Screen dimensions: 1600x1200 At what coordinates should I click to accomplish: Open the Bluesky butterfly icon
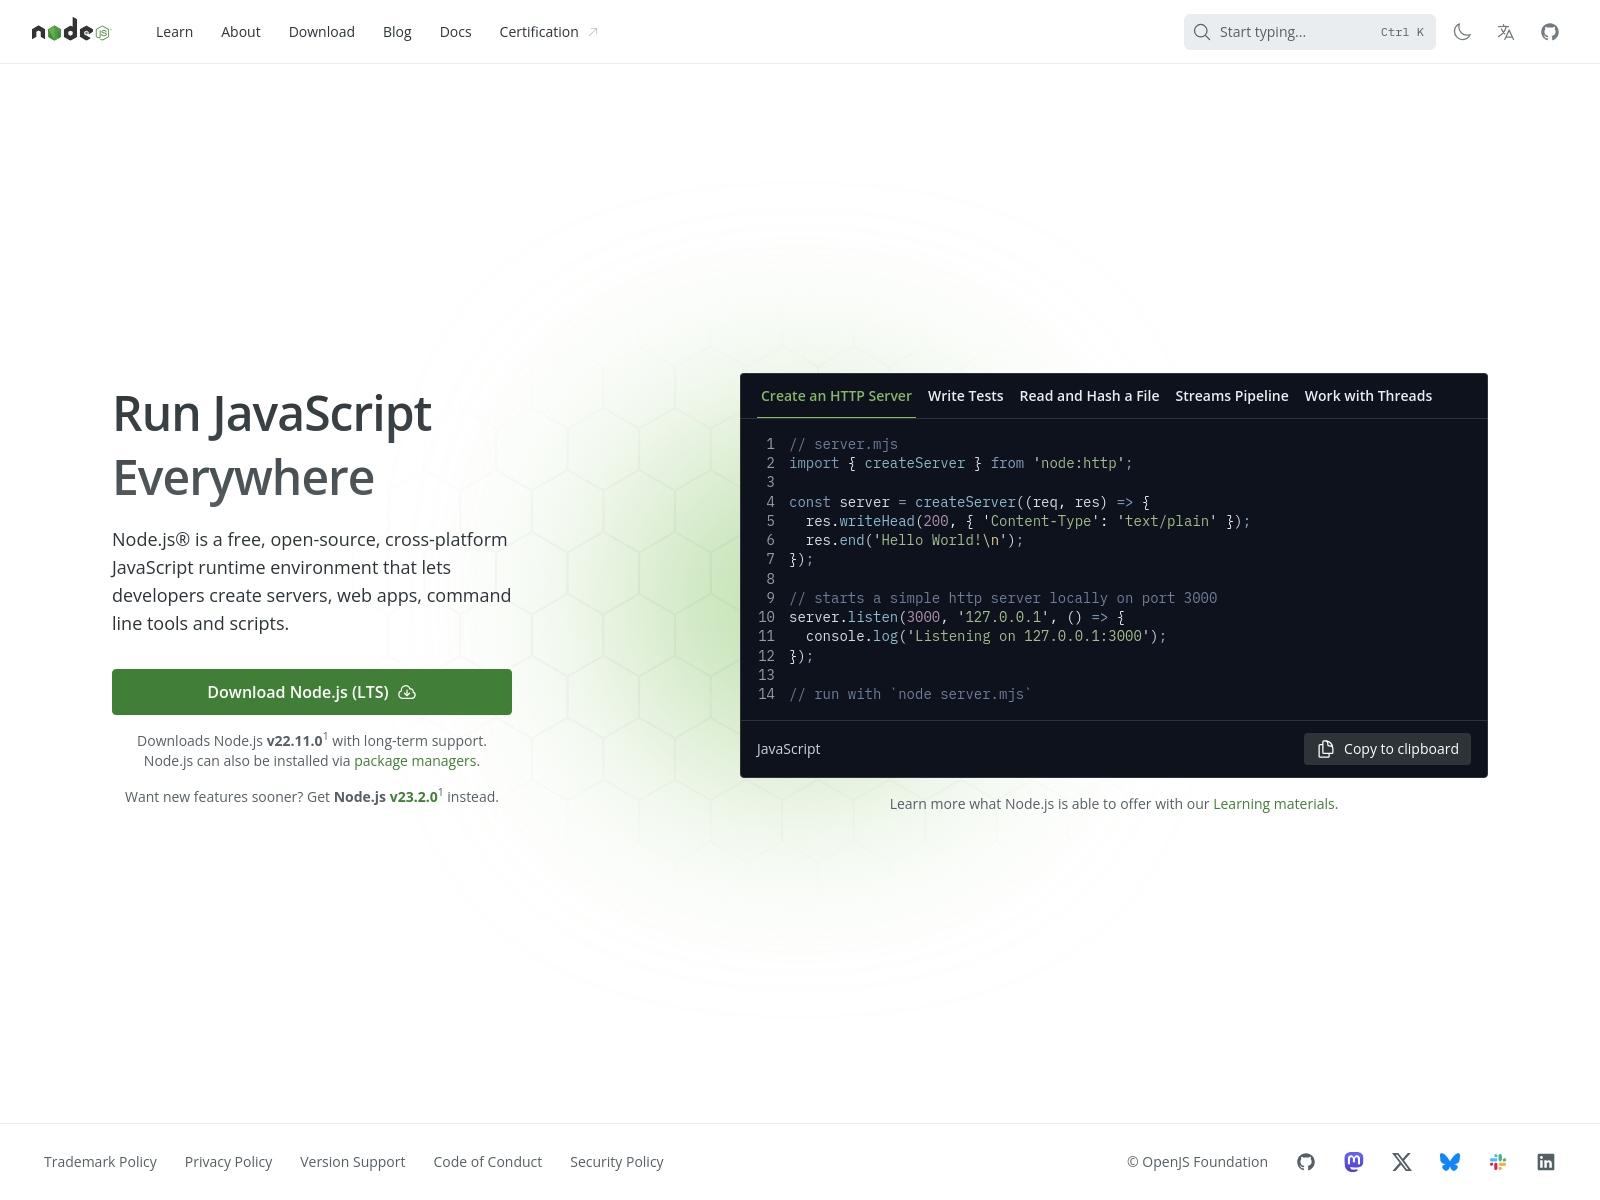pos(1450,1162)
